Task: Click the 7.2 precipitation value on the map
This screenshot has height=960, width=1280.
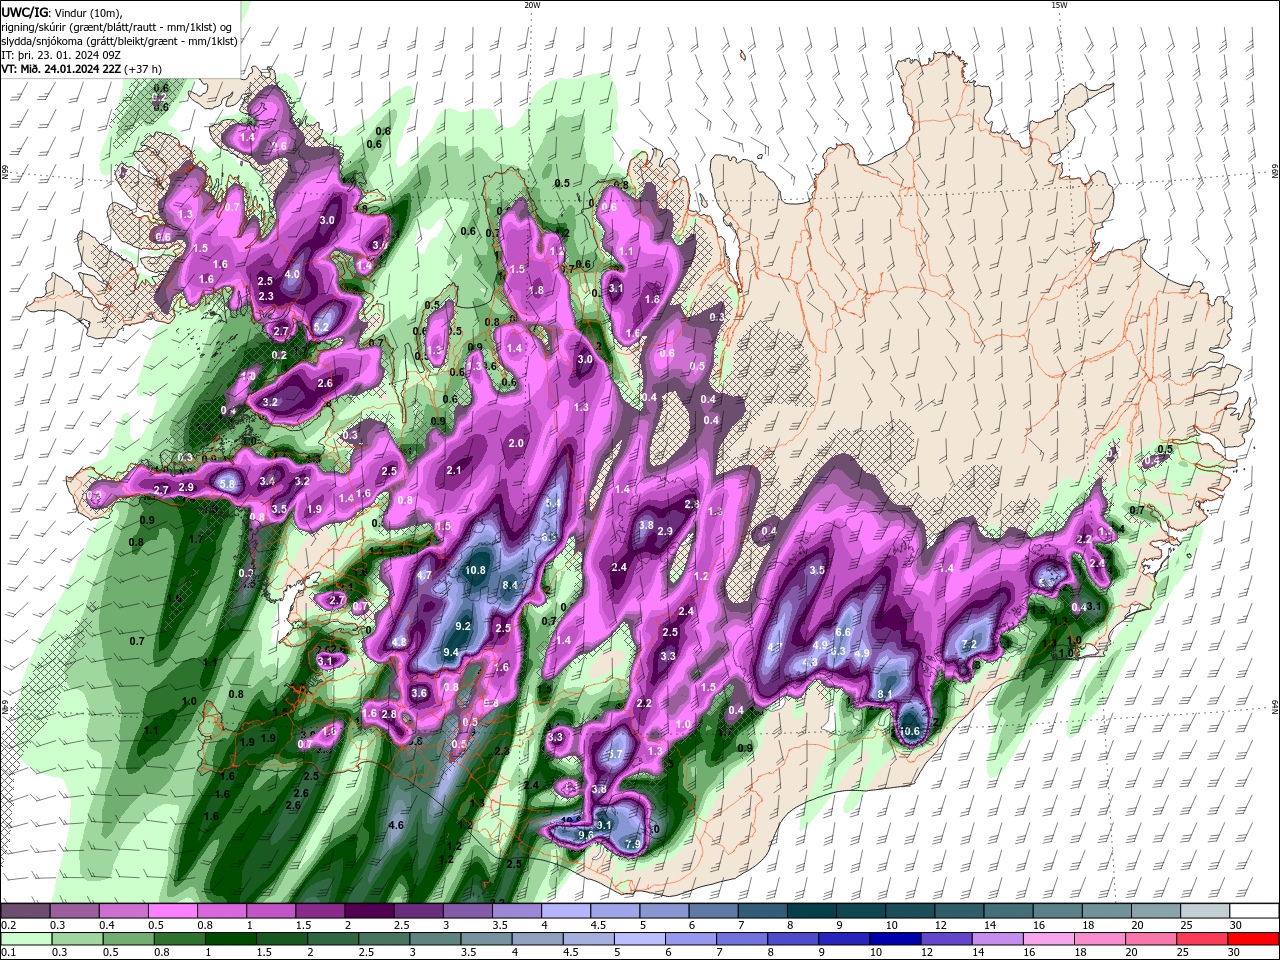Action: [x=968, y=645]
